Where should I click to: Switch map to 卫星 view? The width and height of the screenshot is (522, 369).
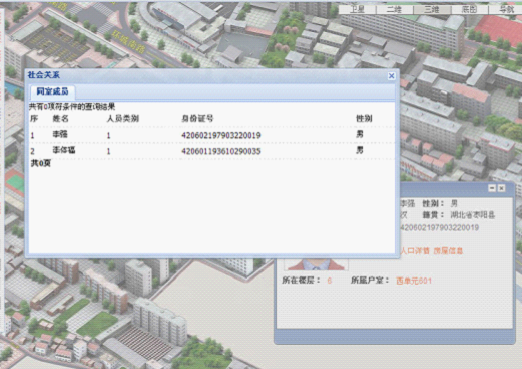pos(357,9)
